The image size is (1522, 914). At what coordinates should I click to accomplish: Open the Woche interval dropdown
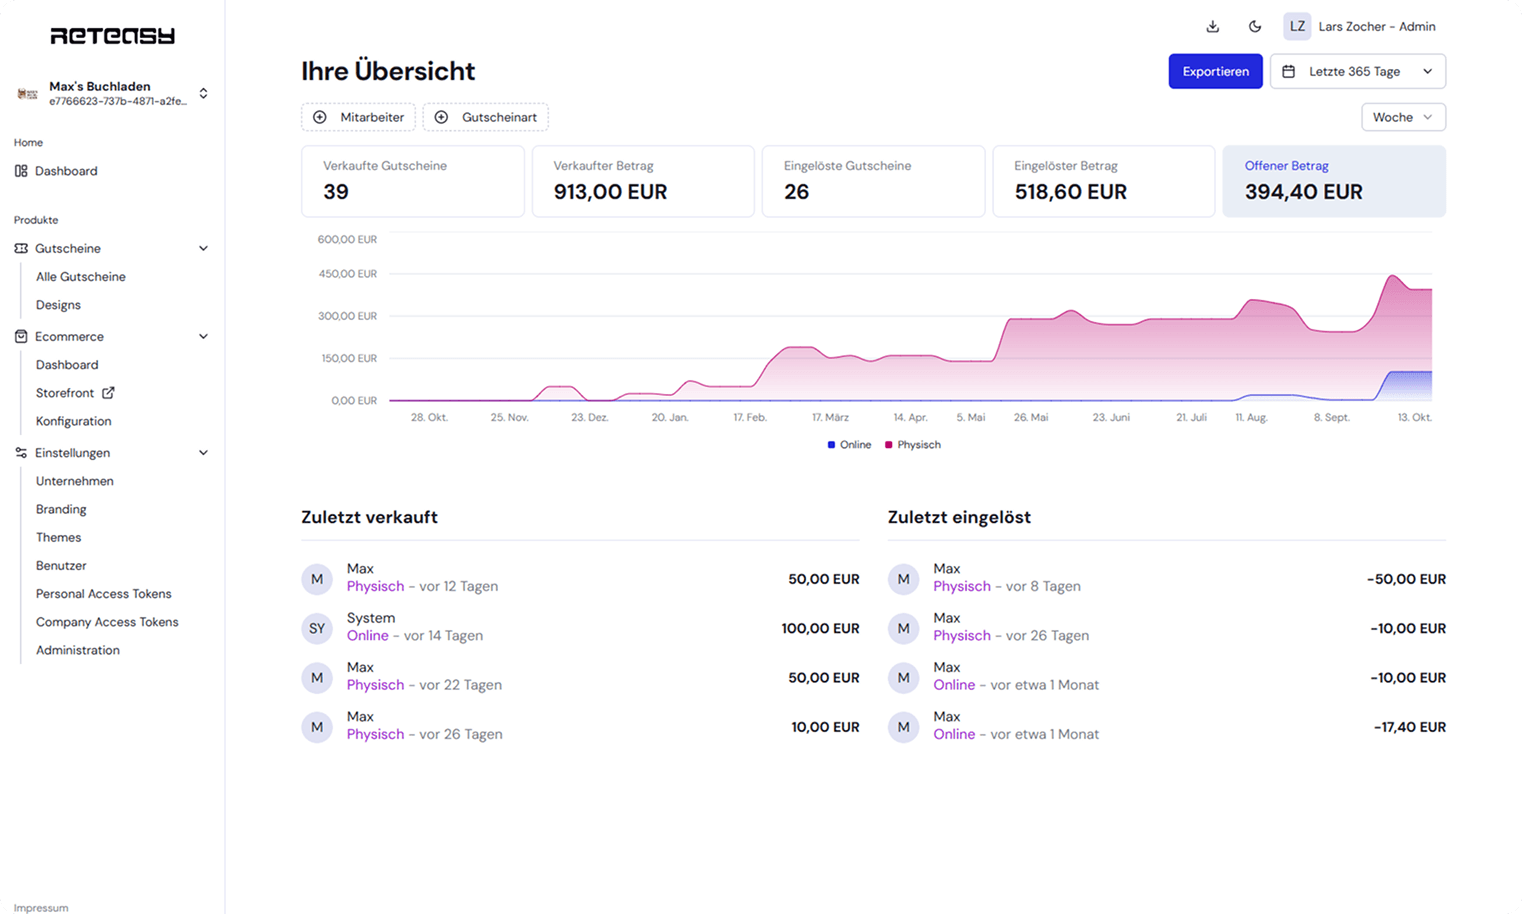(x=1402, y=117)
